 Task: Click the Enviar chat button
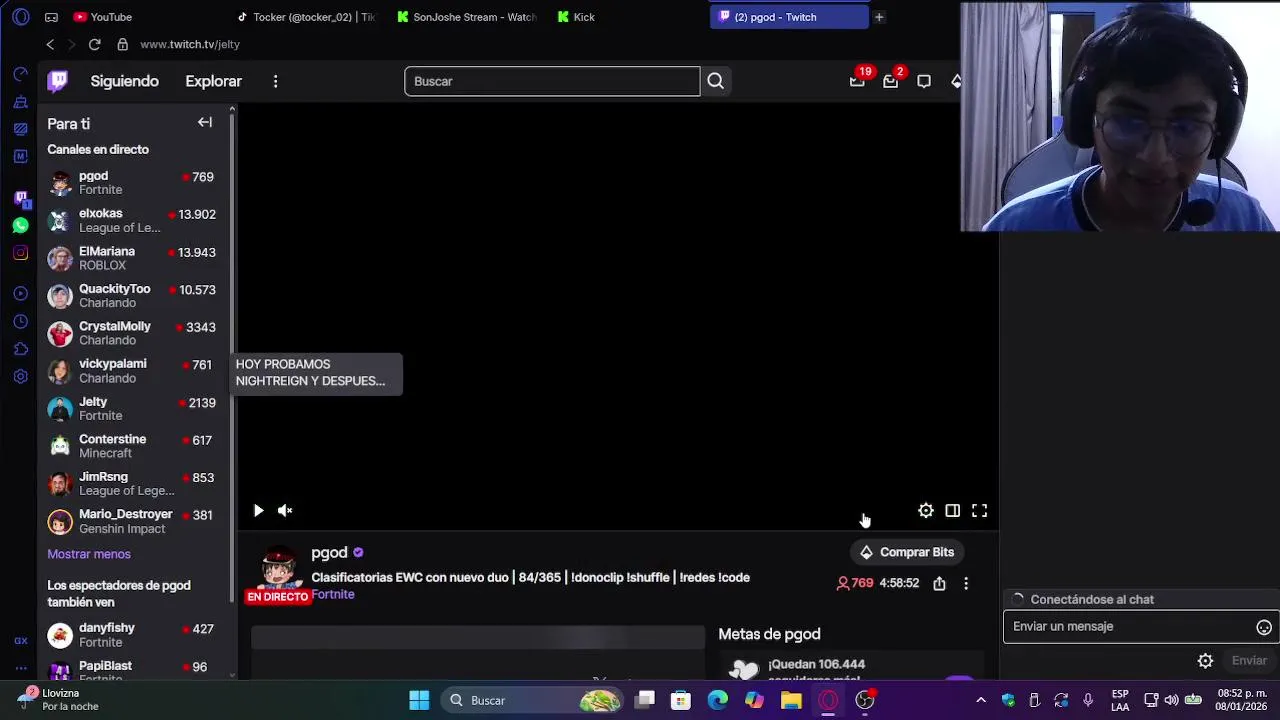[x=1249, y=661]
